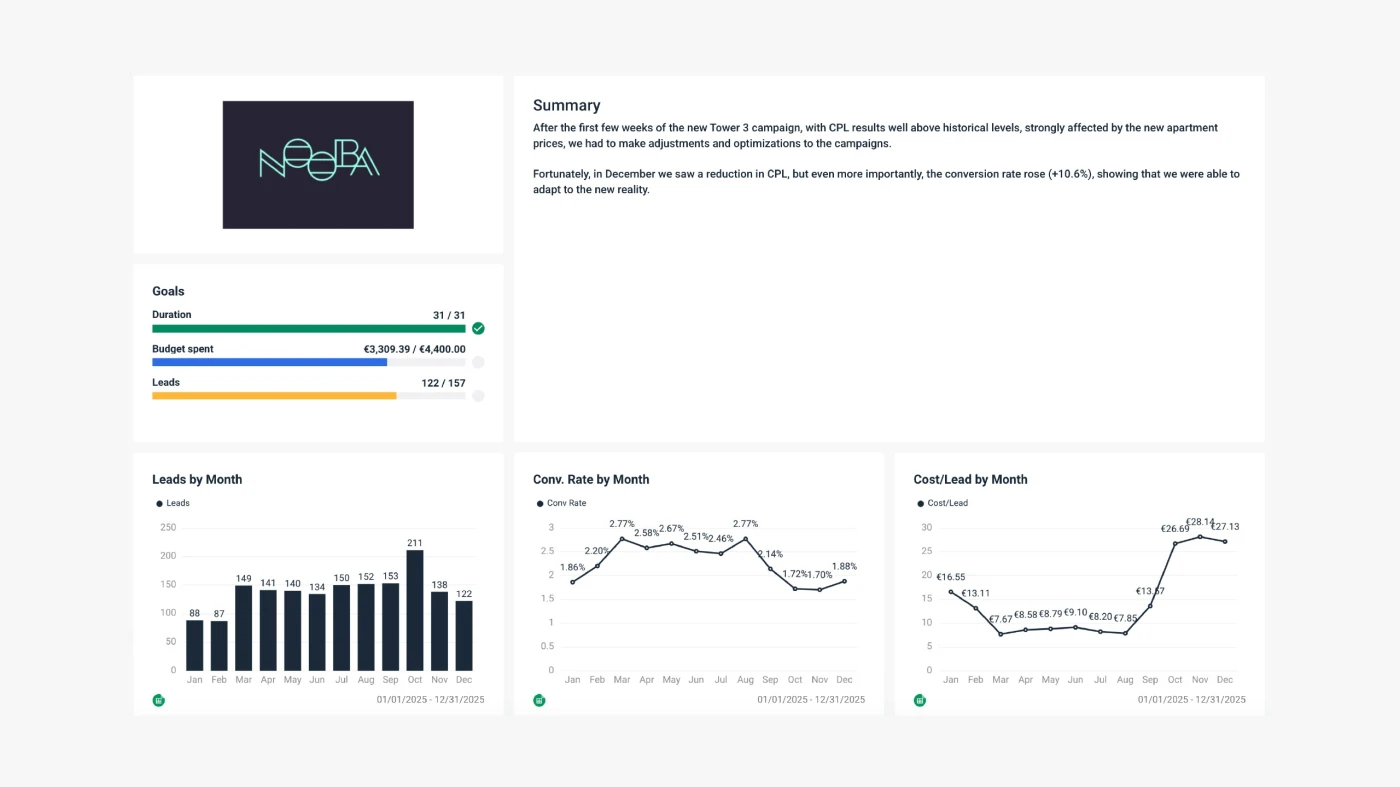Click the green Duration progress bar
1400x787 pixels.
(308, 328)
